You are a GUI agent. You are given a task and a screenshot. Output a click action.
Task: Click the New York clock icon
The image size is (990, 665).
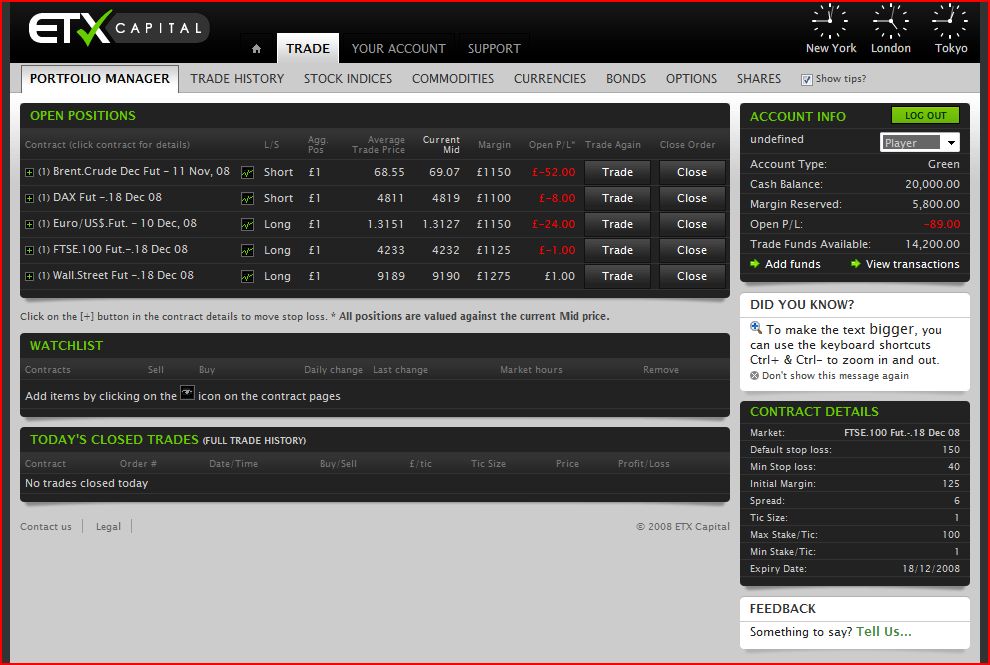[x=830, y=22]
